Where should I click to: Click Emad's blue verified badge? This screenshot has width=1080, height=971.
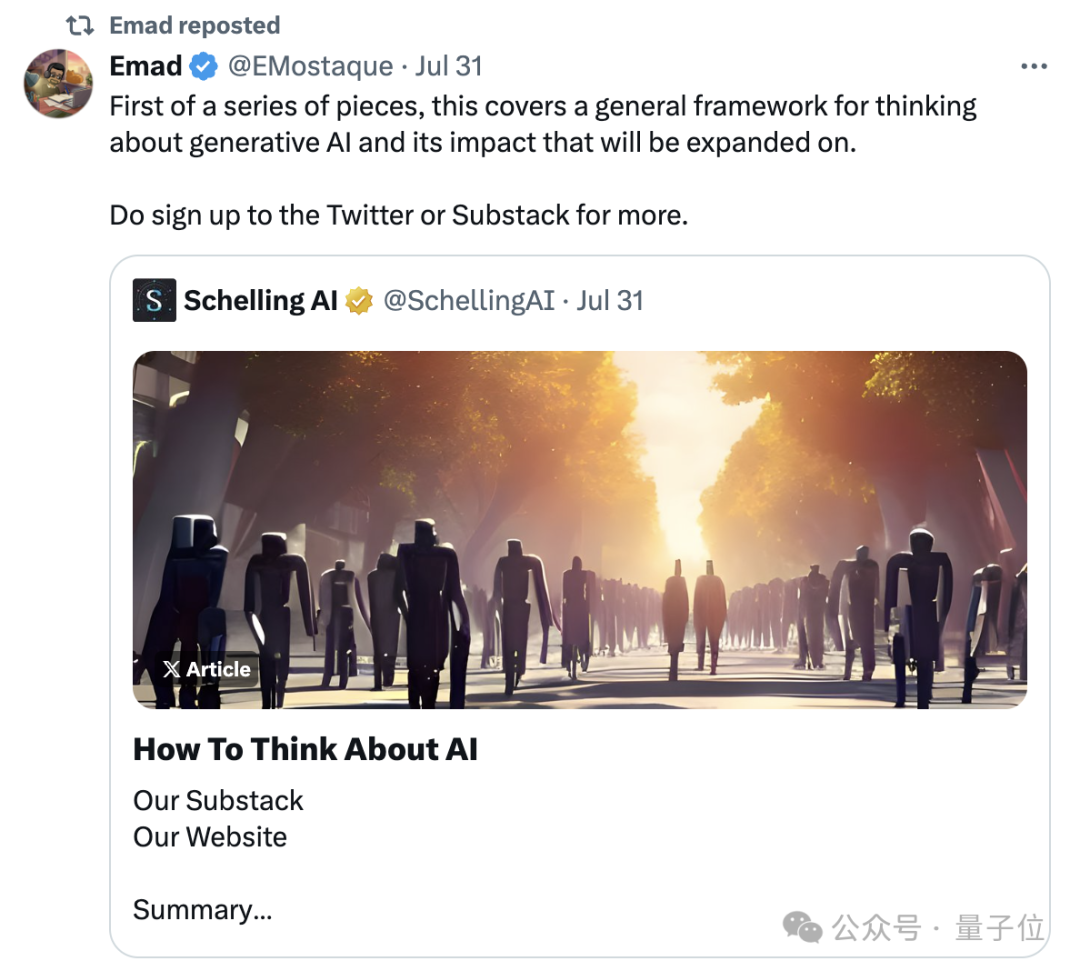tap(204, 67)
